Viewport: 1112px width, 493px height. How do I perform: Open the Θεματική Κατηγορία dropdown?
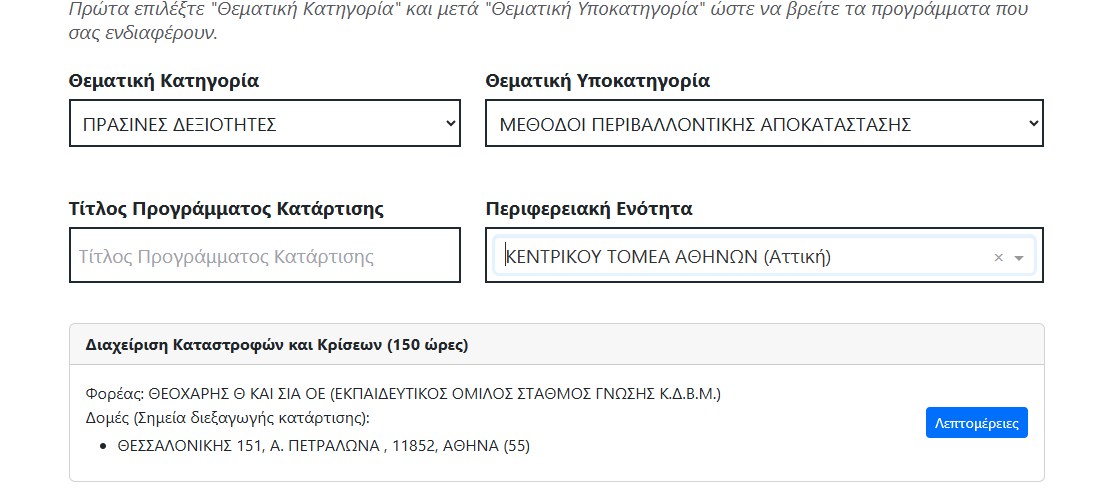(265, 123)
